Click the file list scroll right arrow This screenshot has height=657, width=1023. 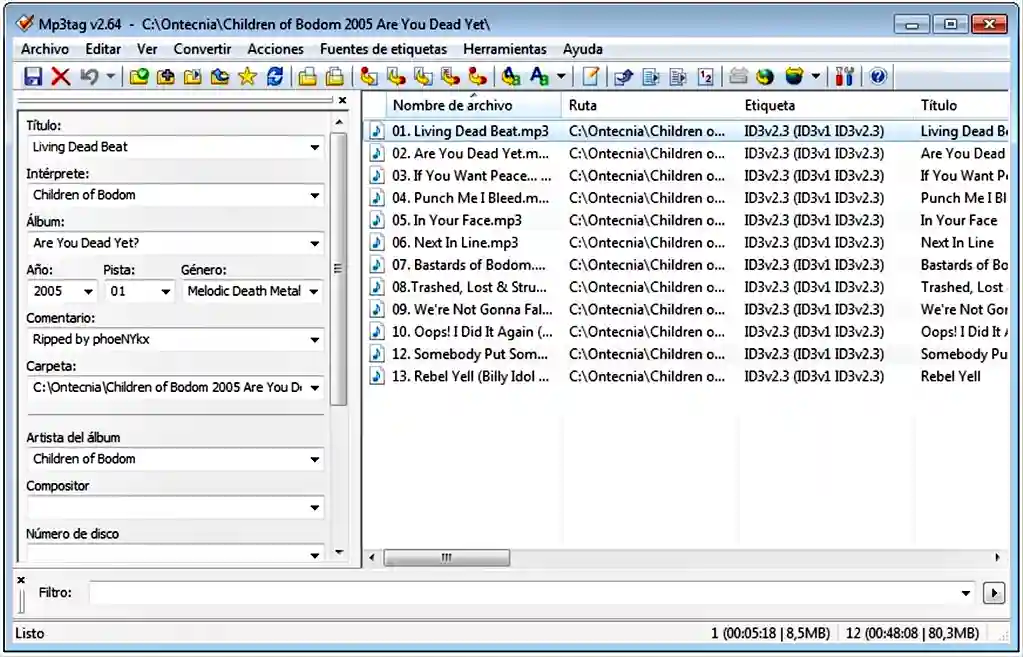[997, 558]
